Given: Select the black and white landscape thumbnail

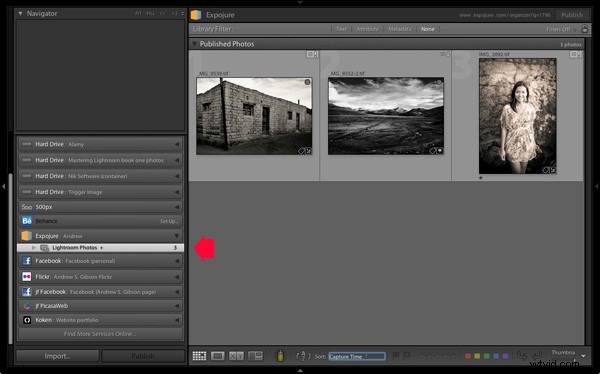Looking at the screenshot, I should tap(386, 116).
